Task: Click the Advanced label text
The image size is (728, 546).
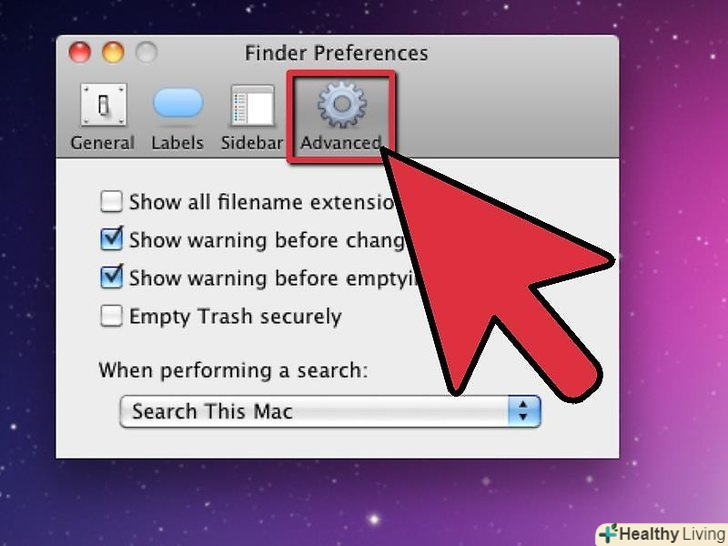Action: point(341,143)
